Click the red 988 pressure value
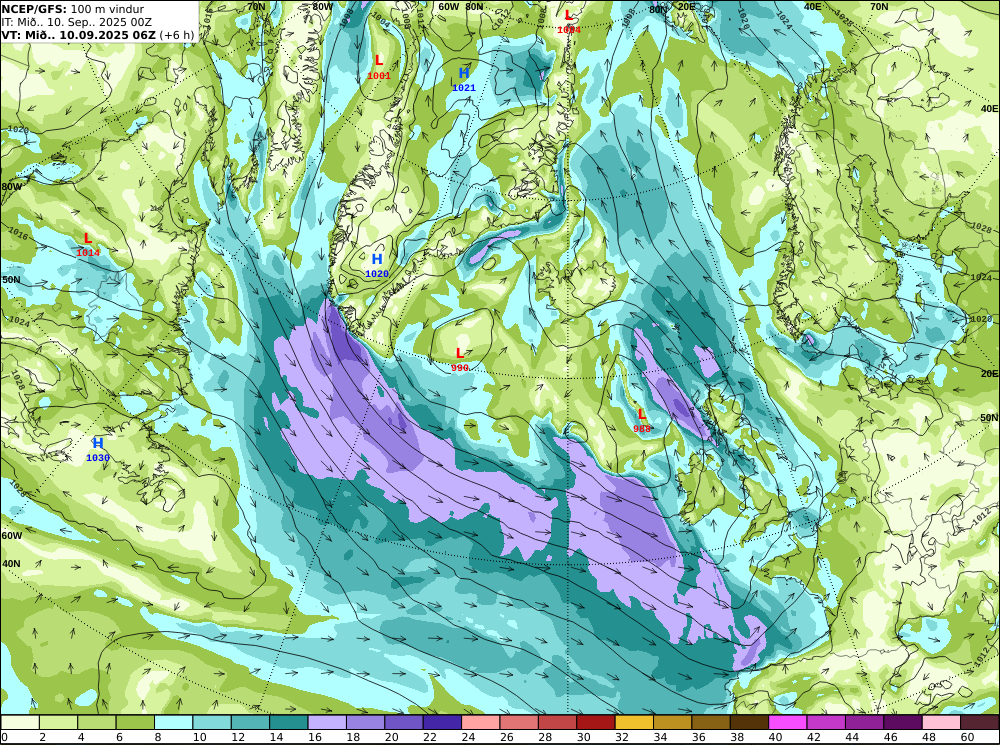Image resolution: width=1000 pixels, height=745 pixels. coord(642,429)
